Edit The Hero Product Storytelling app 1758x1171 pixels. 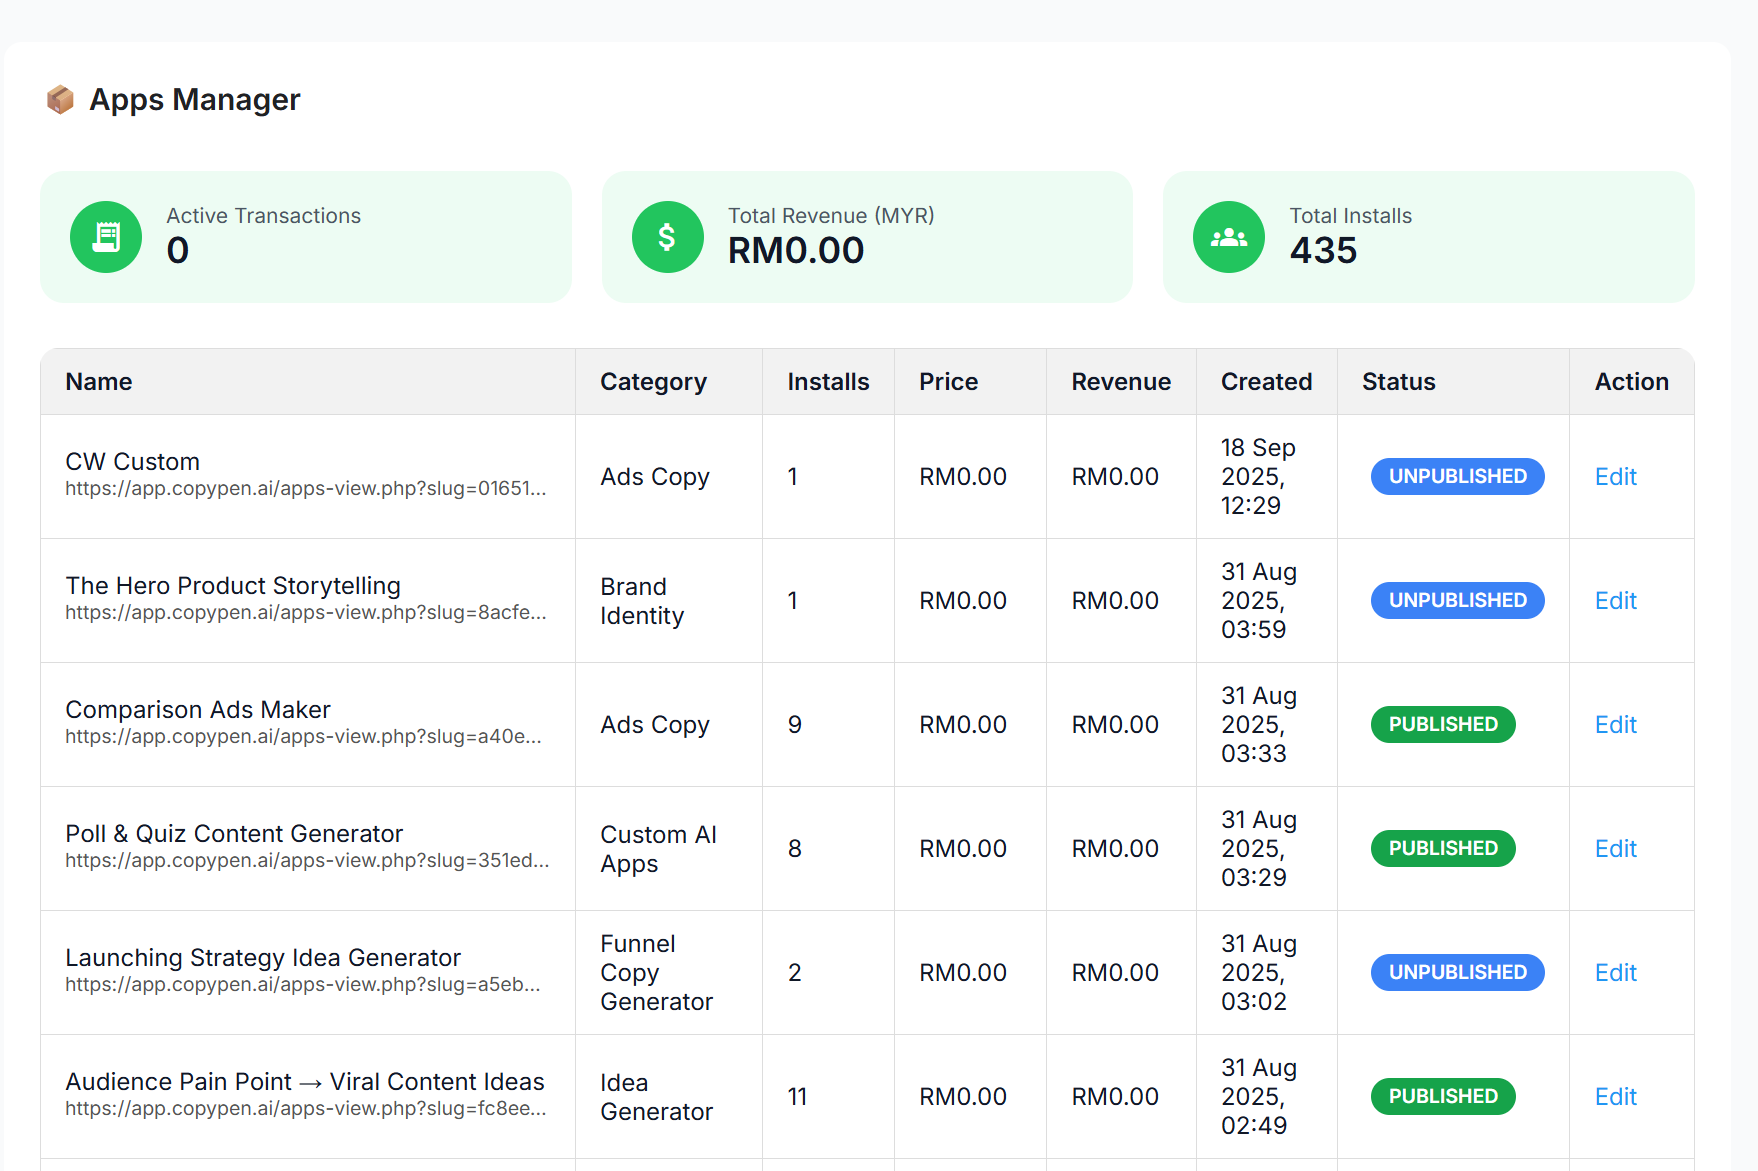tap(1614, 600)
